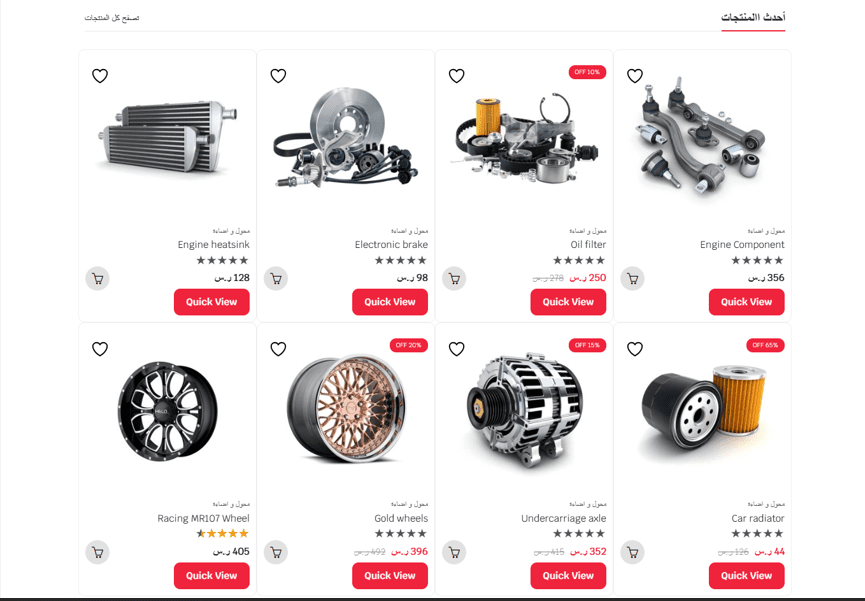Favorite Oil filter with the heart icon
865x601 pixels.
click(457, 76)
